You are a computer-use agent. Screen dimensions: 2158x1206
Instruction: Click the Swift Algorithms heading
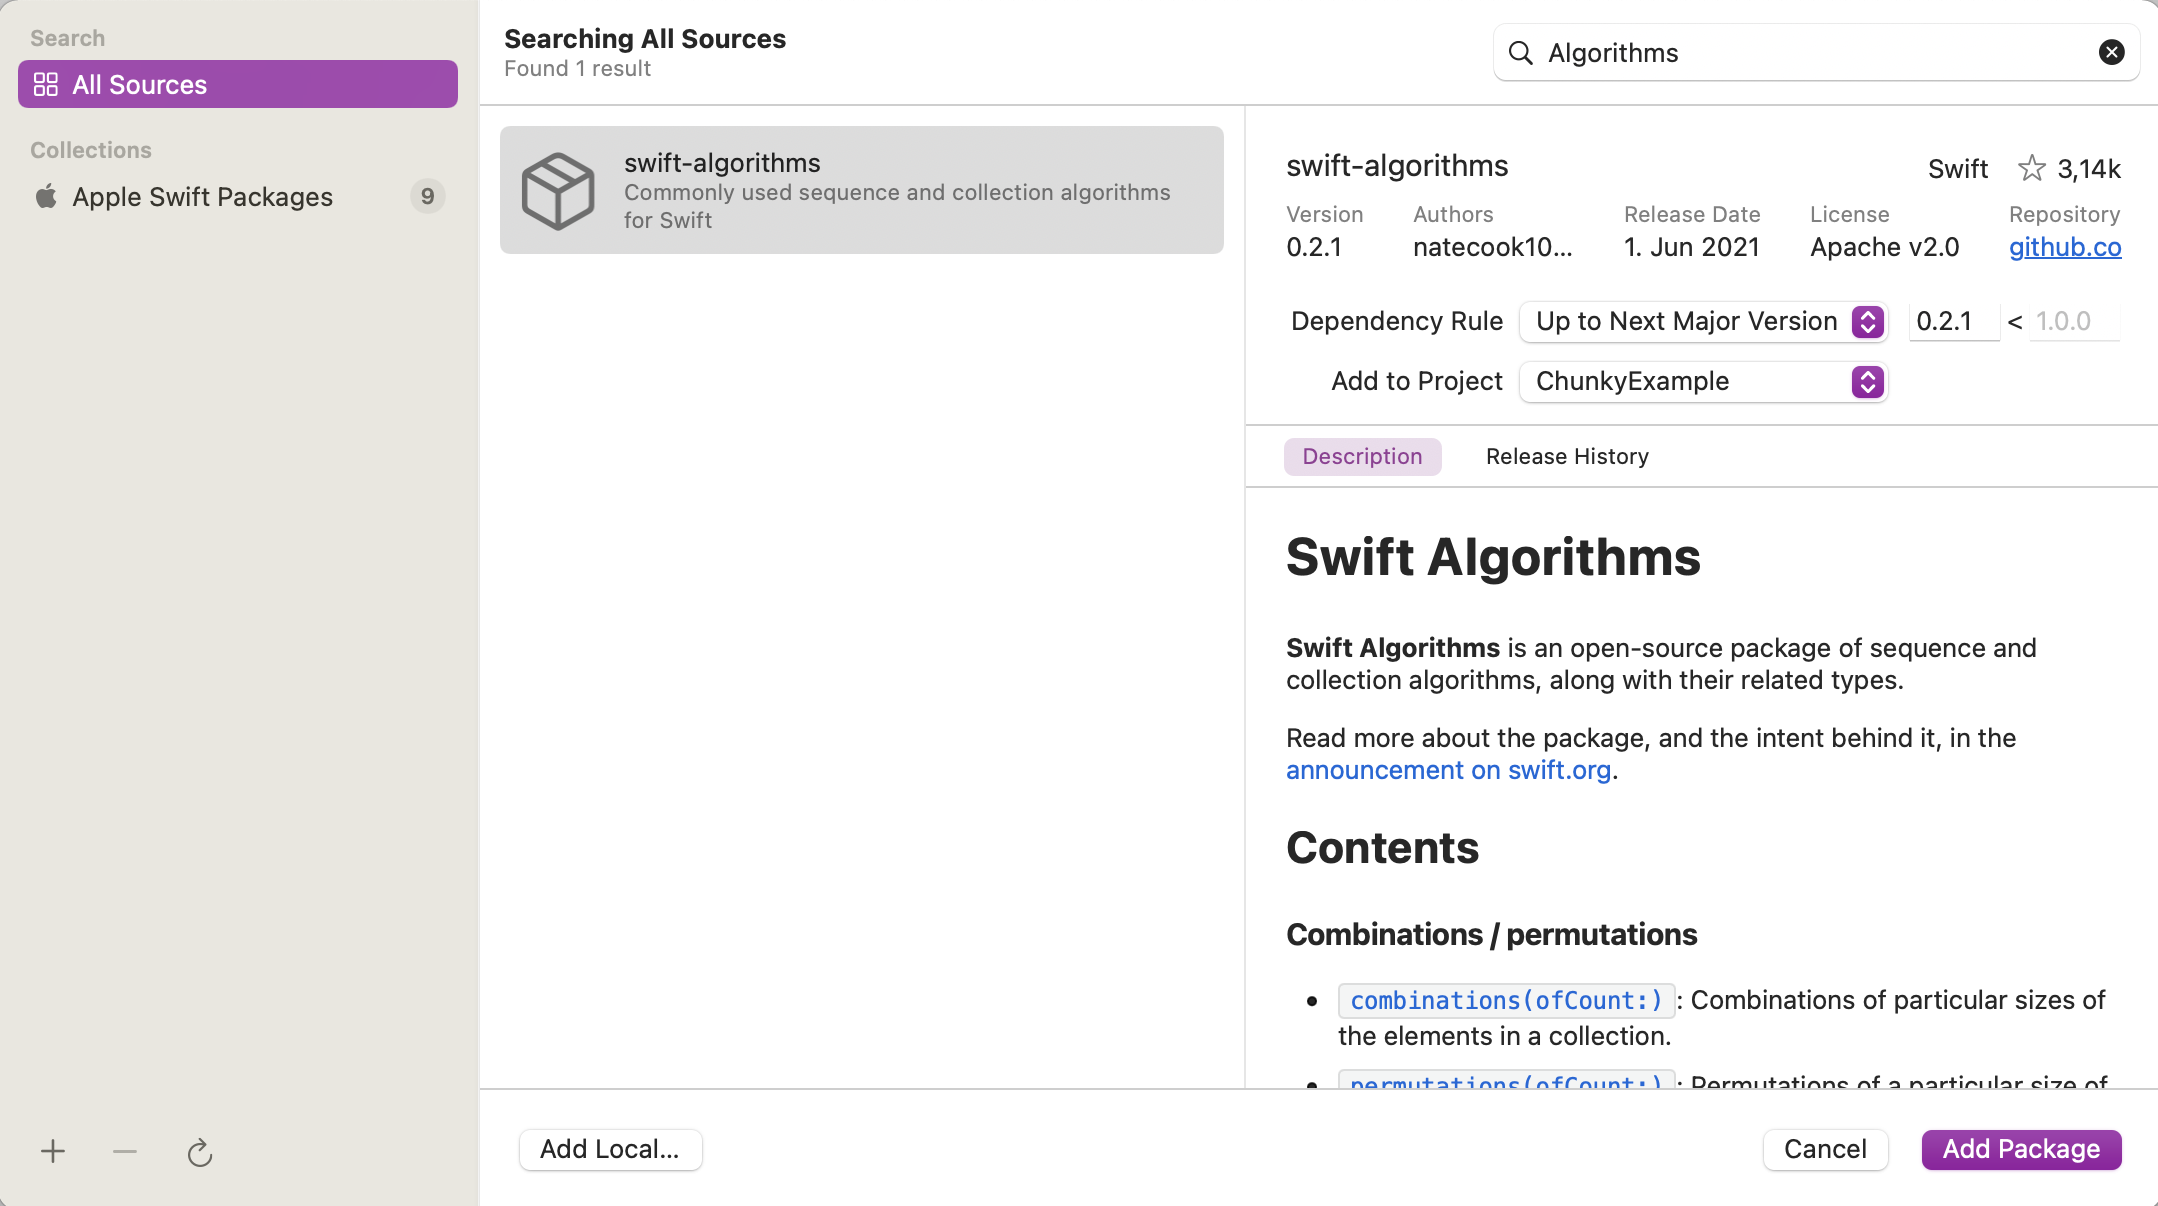coord(1493,557)
